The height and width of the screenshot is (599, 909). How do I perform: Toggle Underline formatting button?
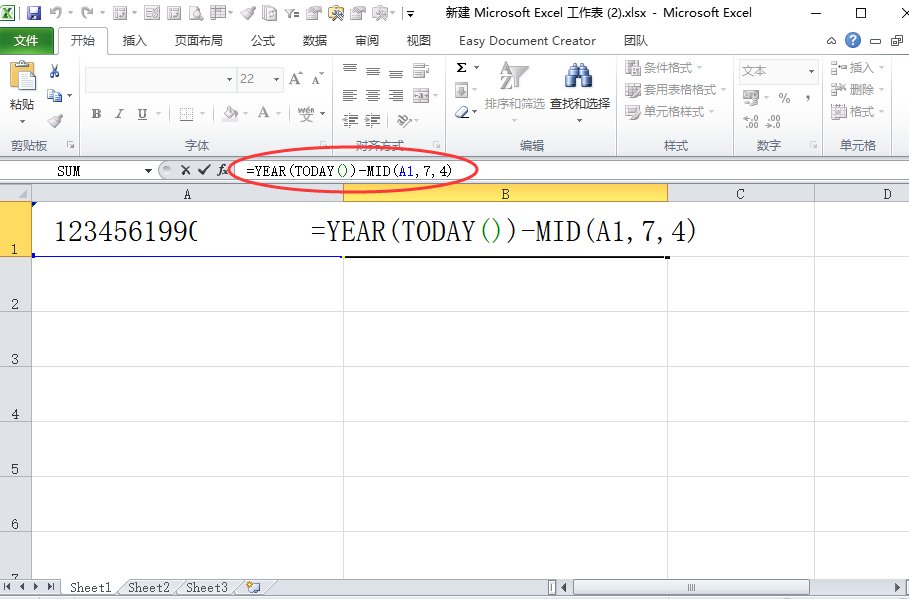[143, 114]
